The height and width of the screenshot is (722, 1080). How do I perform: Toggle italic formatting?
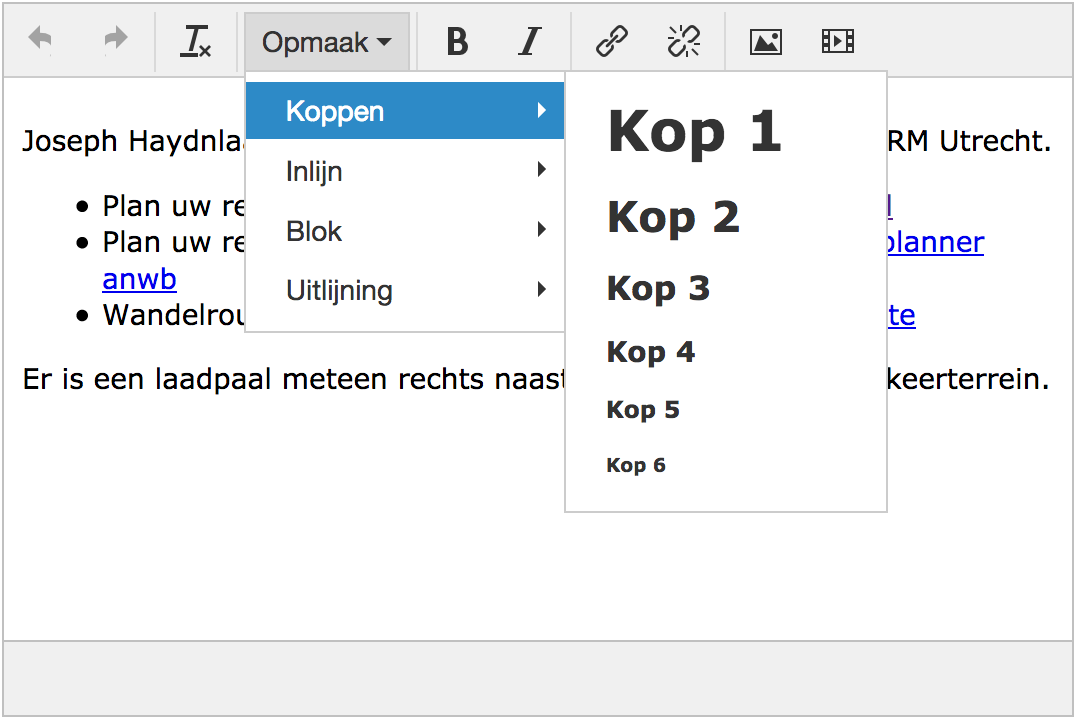530,41
